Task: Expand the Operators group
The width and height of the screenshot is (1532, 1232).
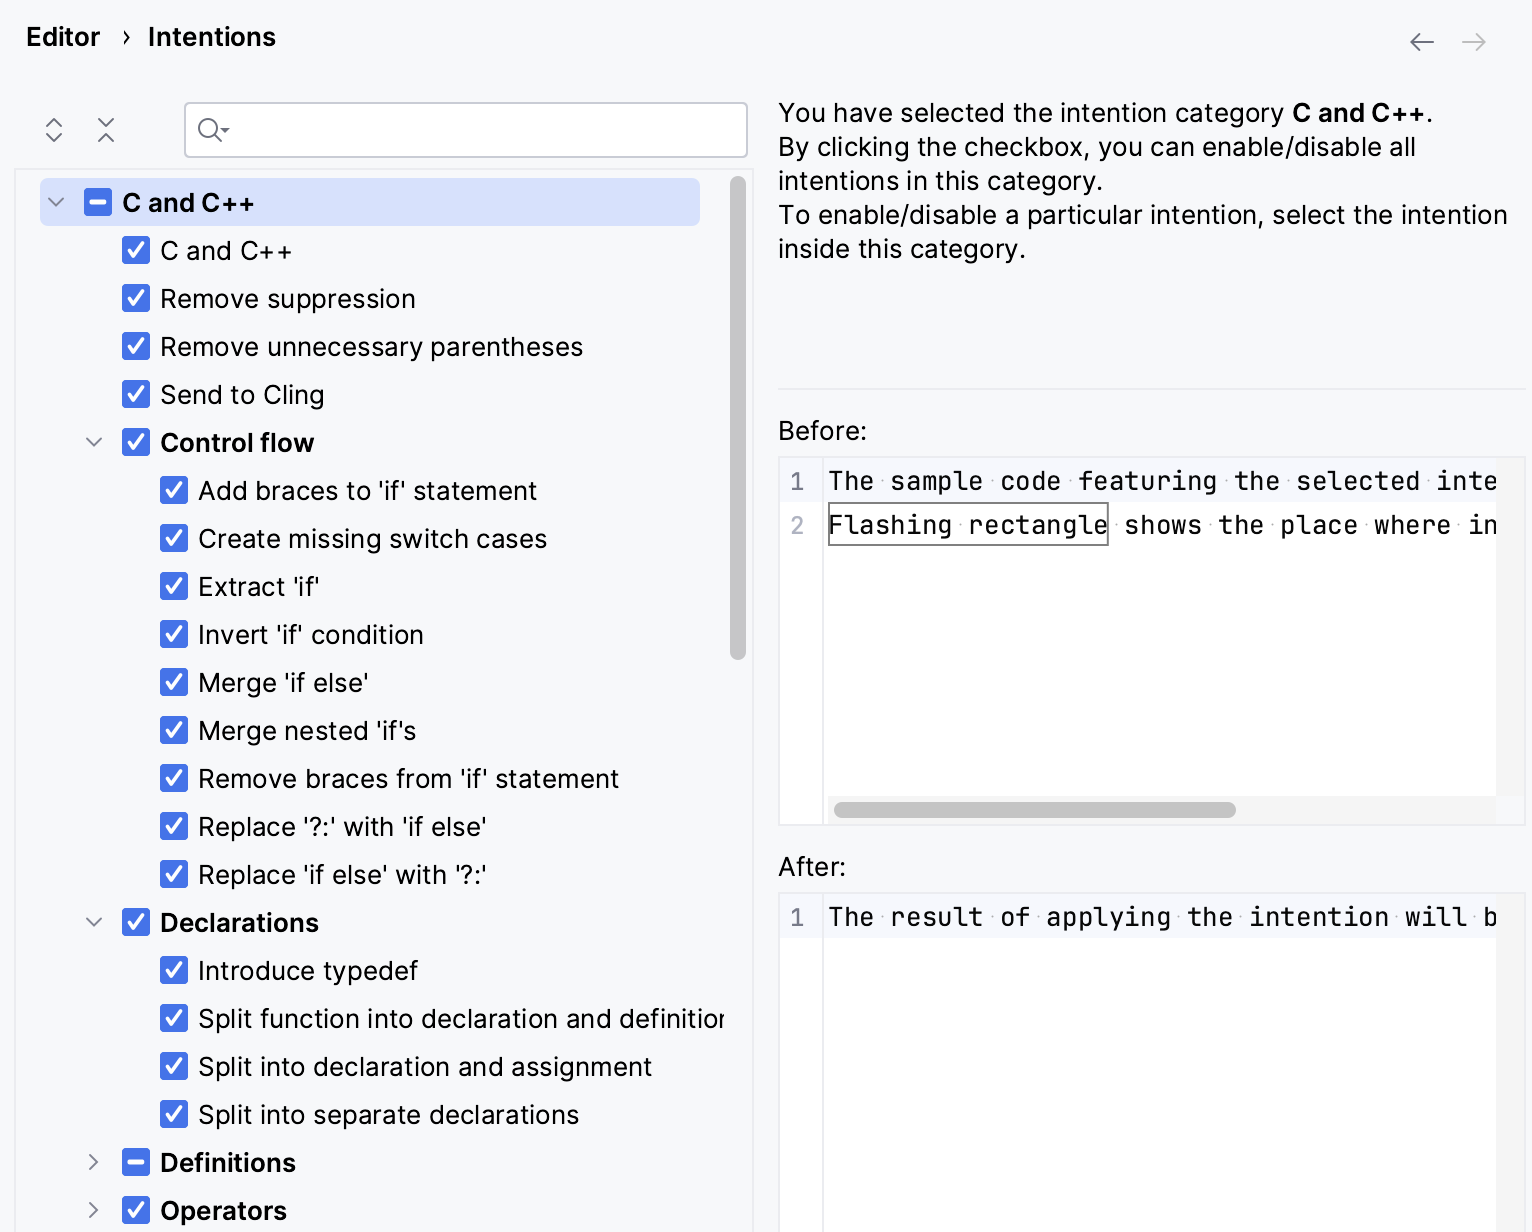Action: (94, 1211)
